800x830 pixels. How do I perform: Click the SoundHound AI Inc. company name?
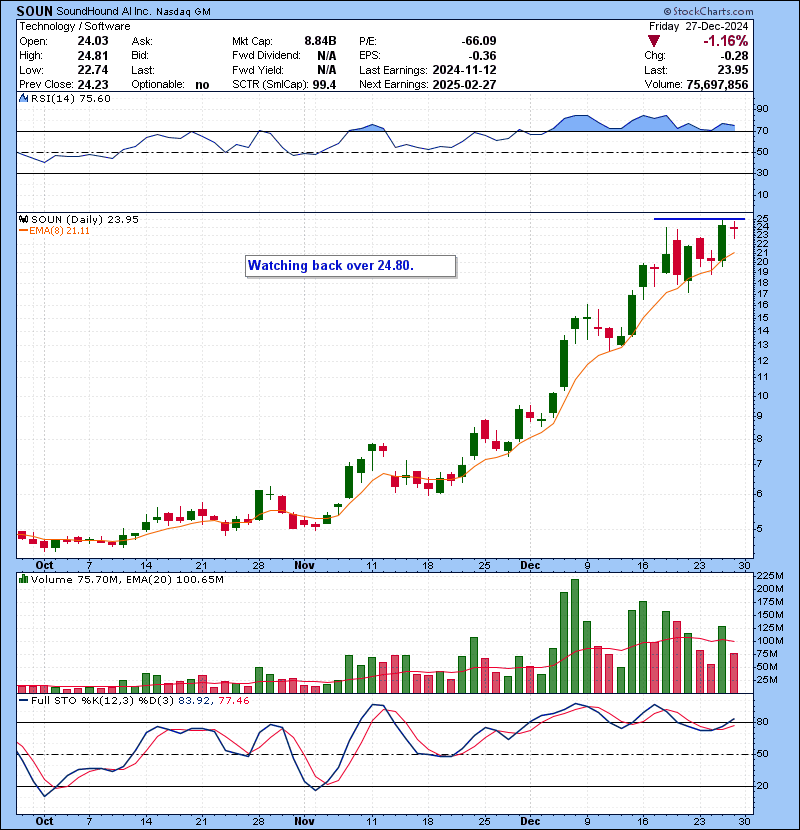click(x=104, y=11)
